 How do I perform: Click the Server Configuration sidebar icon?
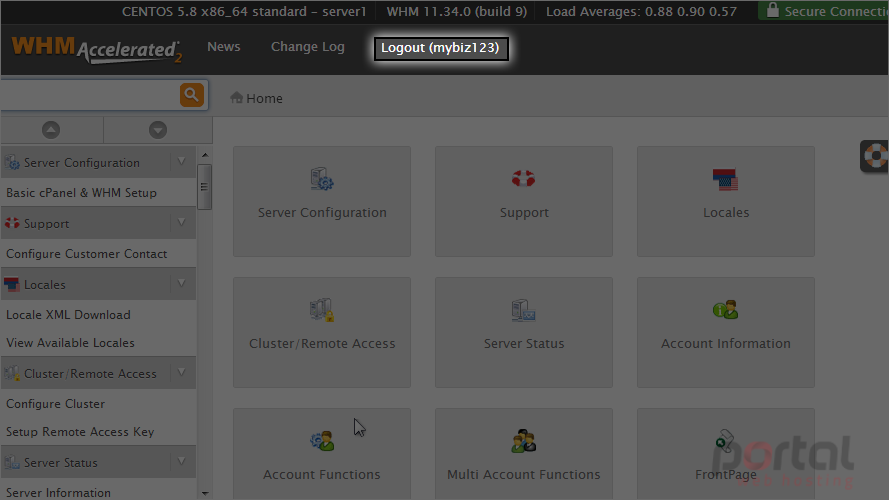(12, 163)
